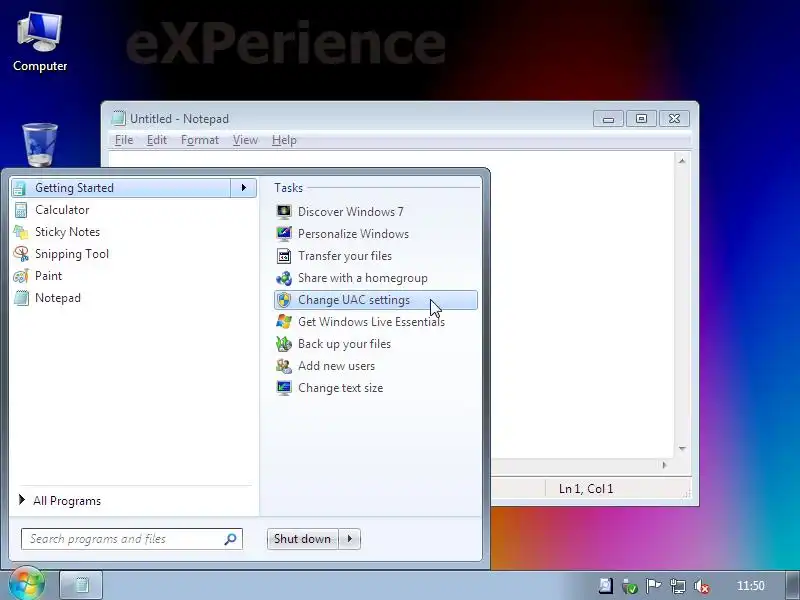
Task: Open the Action Center flag tray icon
Action: pyautogui.click(x=653, y=586)
